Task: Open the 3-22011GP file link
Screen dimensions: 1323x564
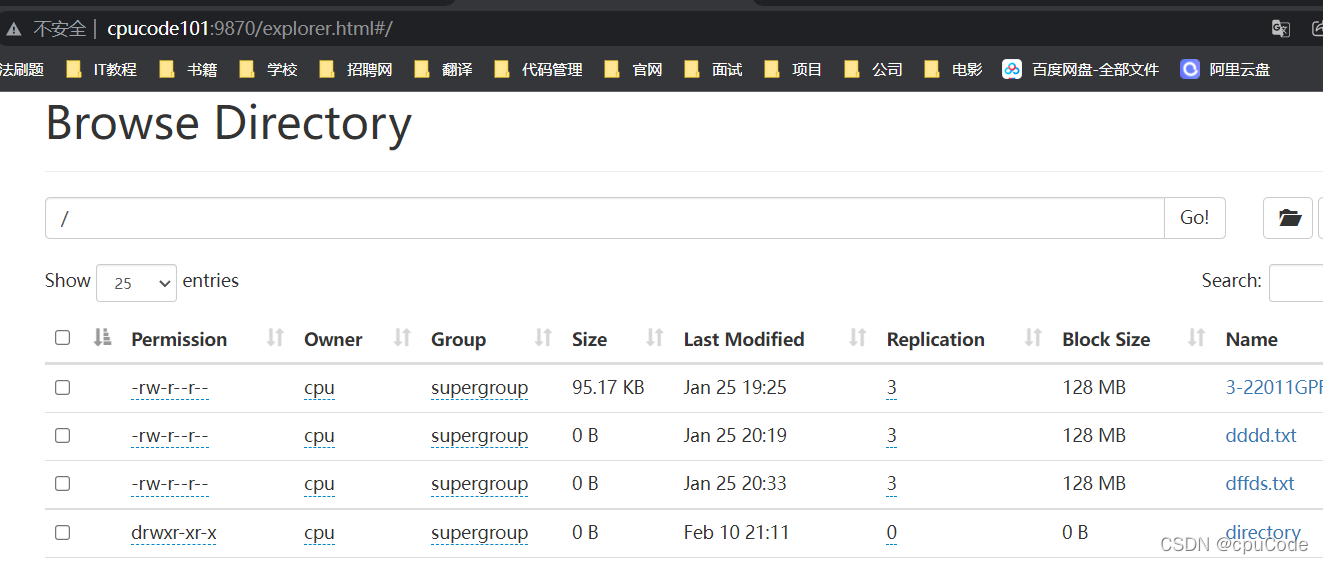Action: 1274,387
